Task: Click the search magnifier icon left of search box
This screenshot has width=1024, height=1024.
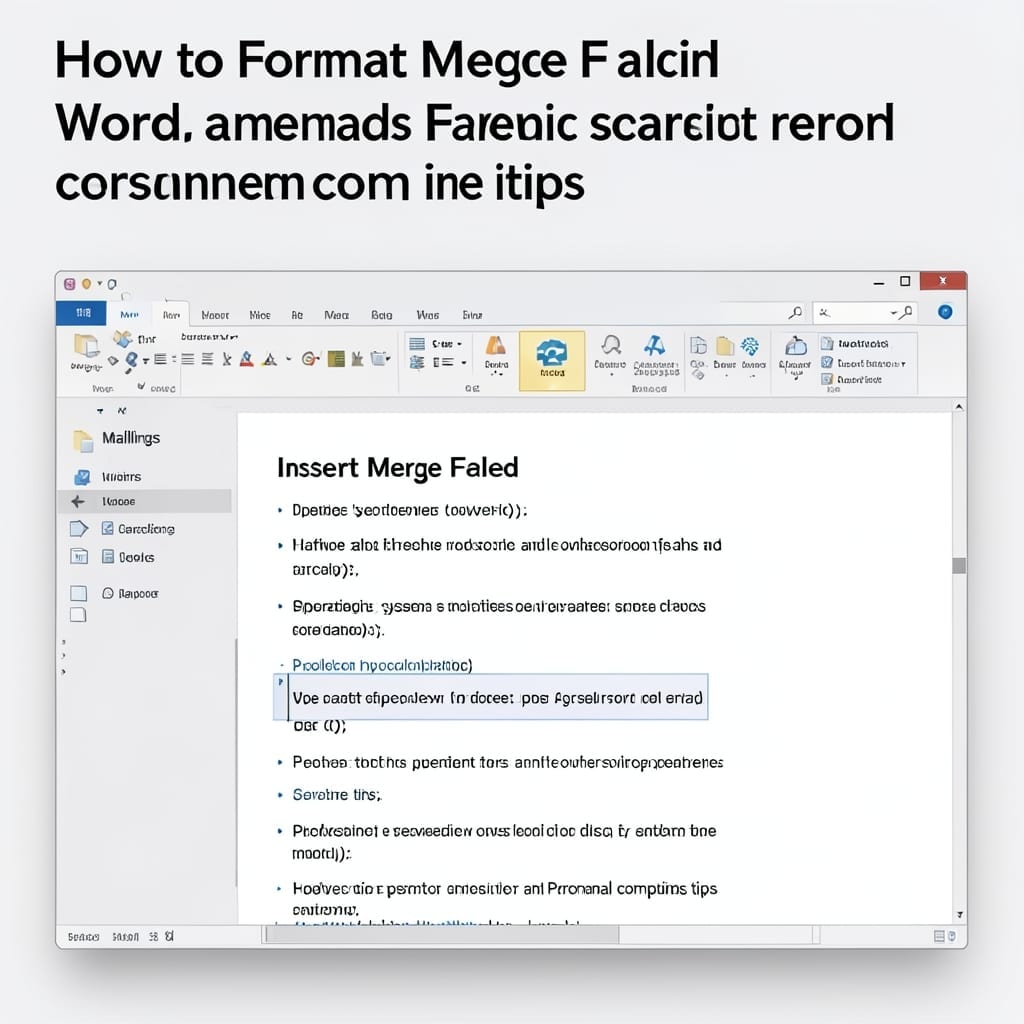Action: tap(795, 313)
